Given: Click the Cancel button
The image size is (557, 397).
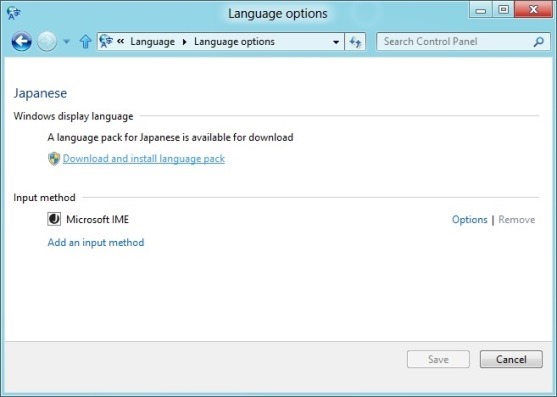Looking at the screenshot, I should point(511,359).
